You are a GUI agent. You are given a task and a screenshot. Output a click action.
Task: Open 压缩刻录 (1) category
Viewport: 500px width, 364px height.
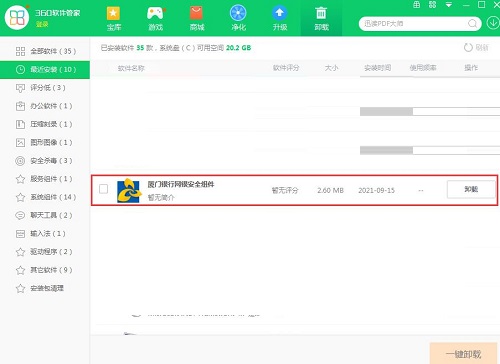[x=45, y=124]
